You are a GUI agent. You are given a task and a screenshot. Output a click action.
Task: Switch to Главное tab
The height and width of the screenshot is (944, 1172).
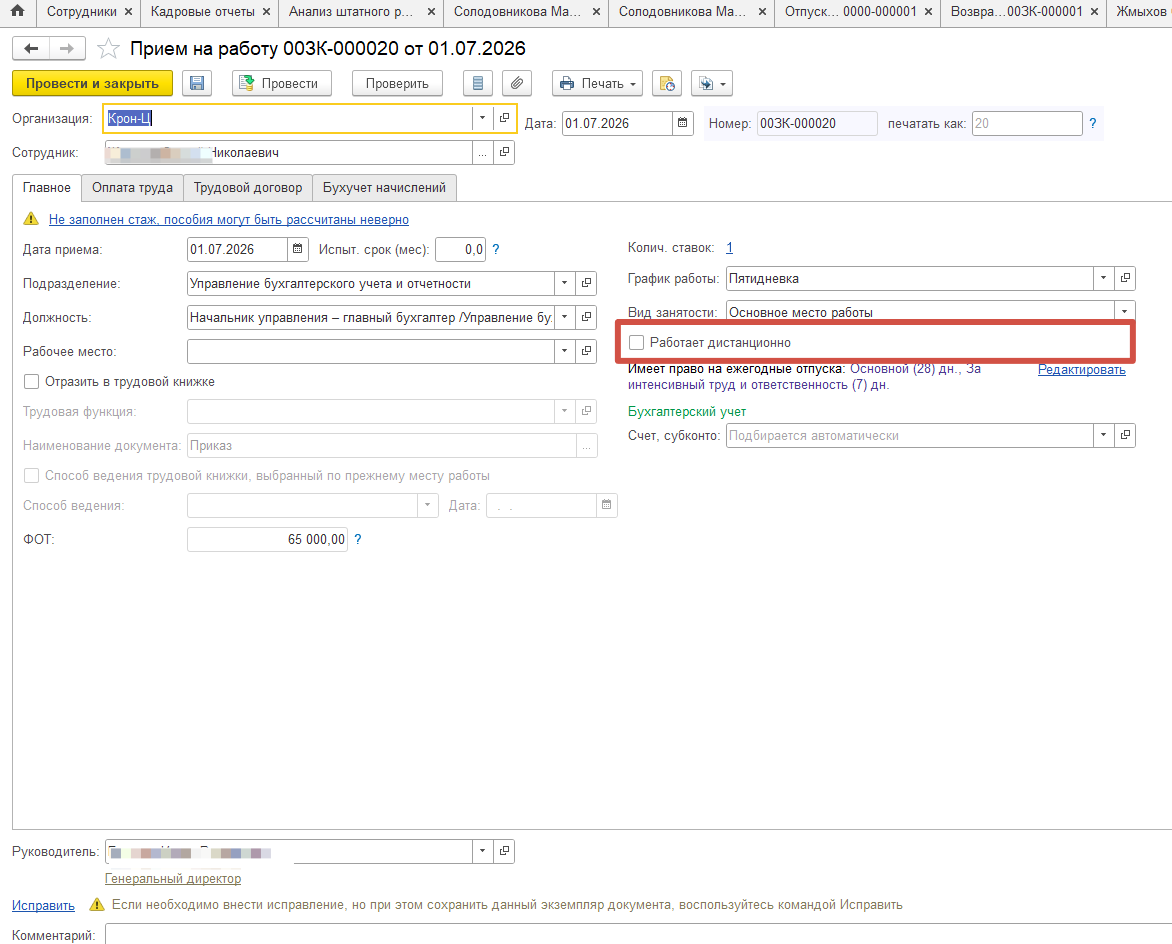point(46,188)
